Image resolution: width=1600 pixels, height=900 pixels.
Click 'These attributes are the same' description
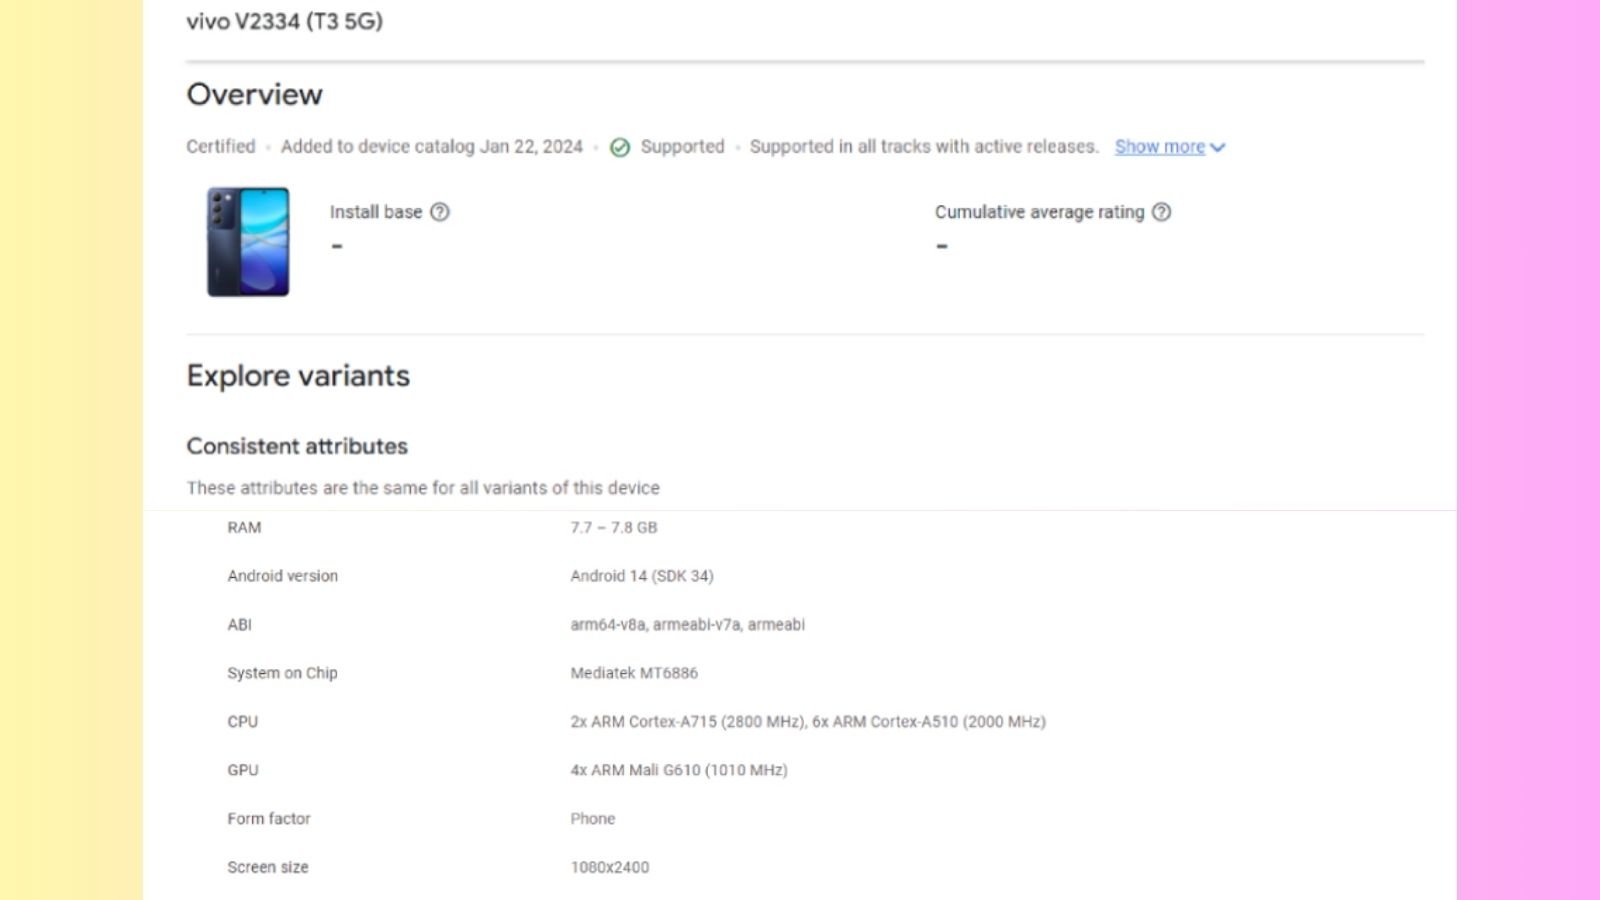pos(423,488)
